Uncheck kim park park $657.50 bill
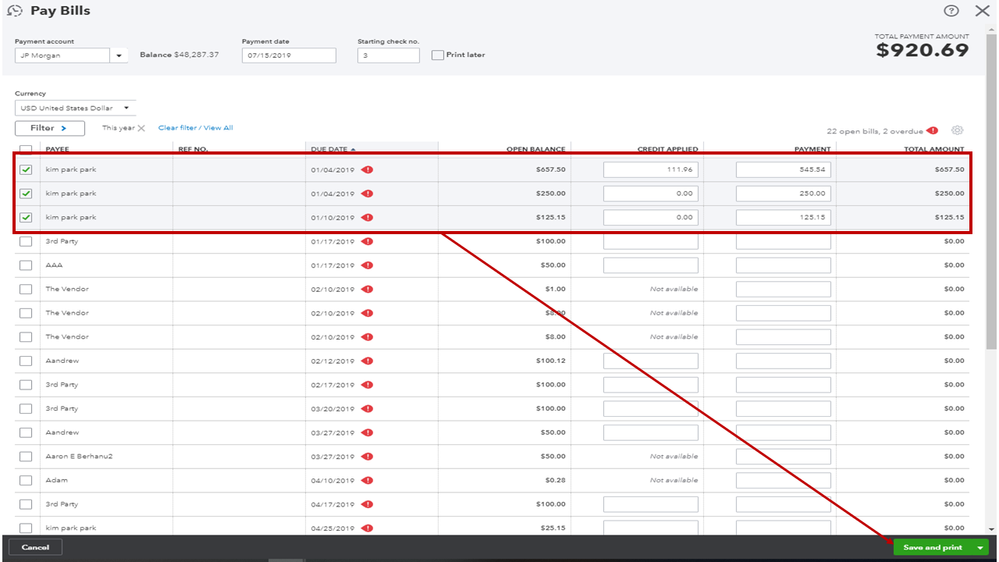 point(25,169)
